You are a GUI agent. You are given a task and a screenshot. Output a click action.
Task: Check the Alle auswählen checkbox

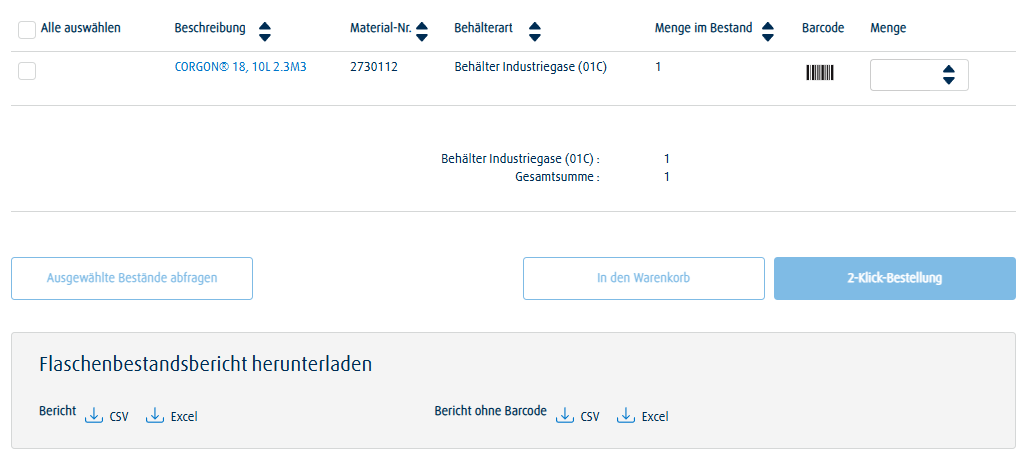tap(27, 30)
